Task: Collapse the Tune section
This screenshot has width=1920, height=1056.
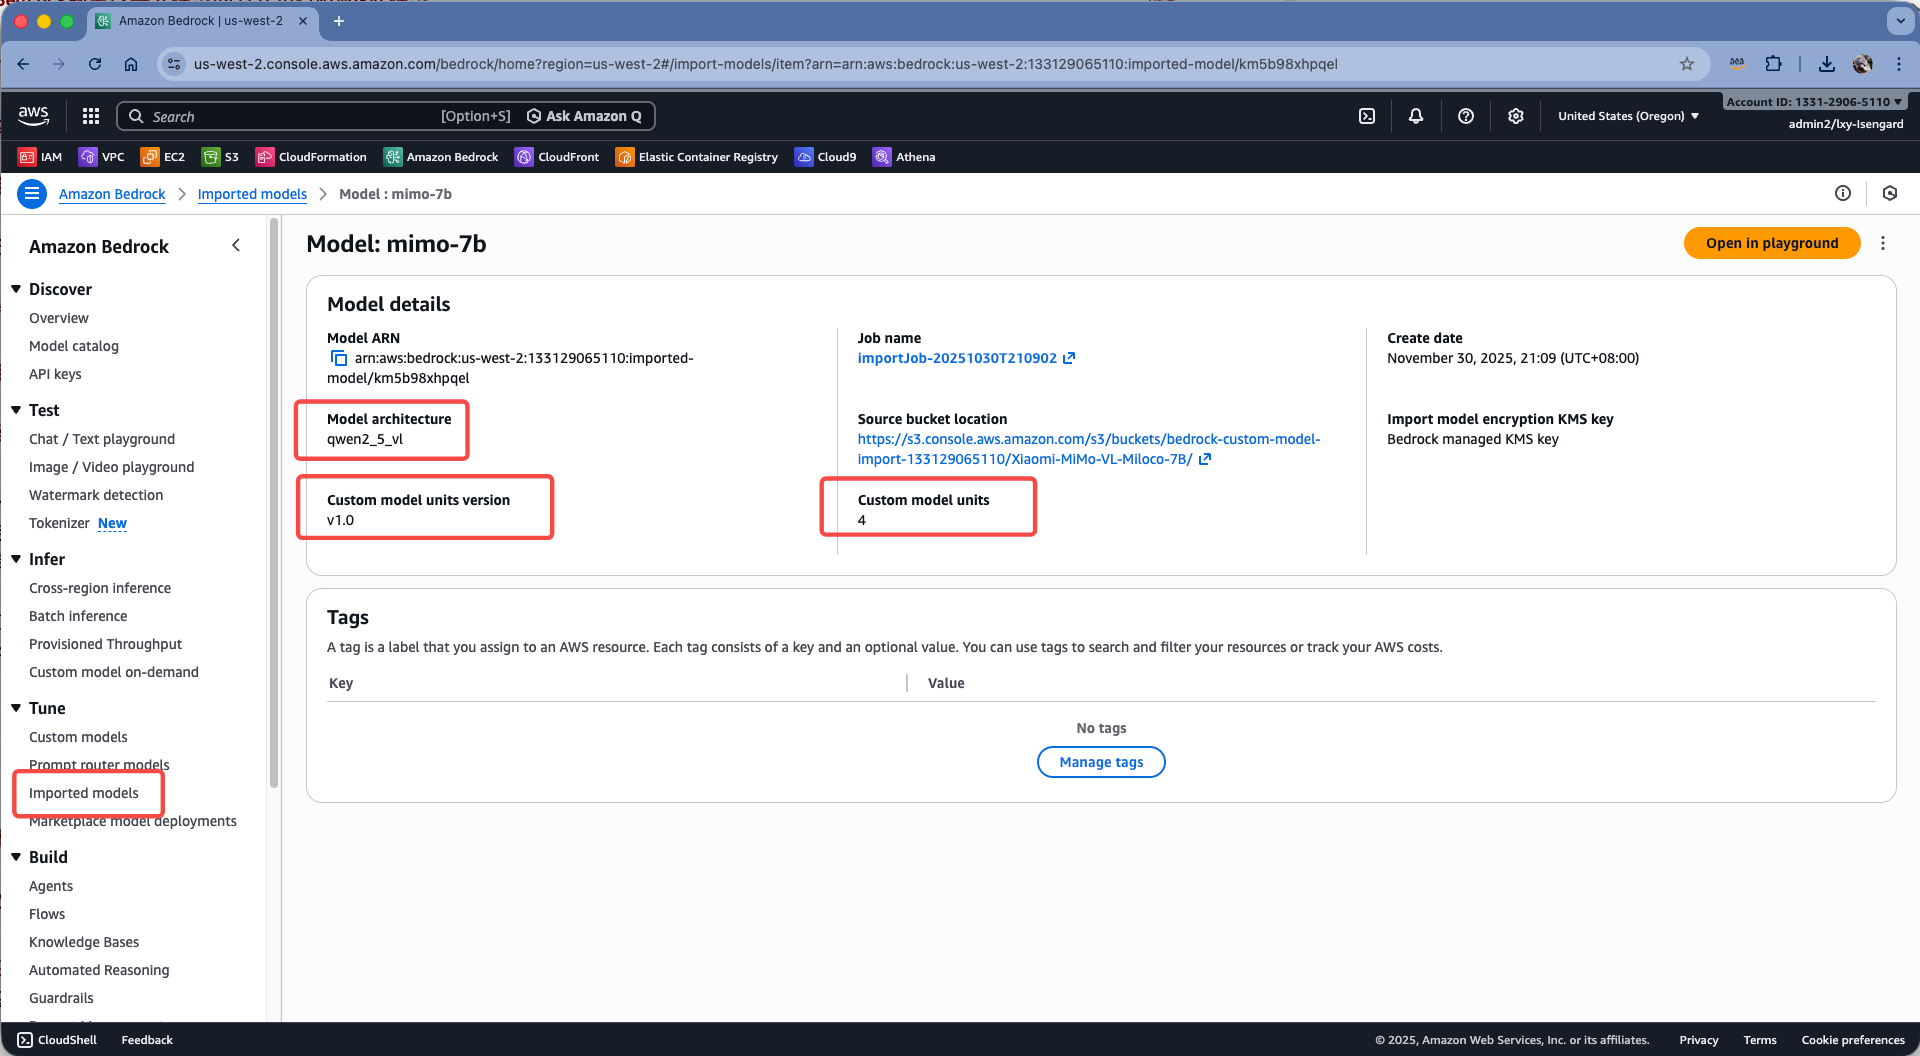Action: (x=16, y=708)
